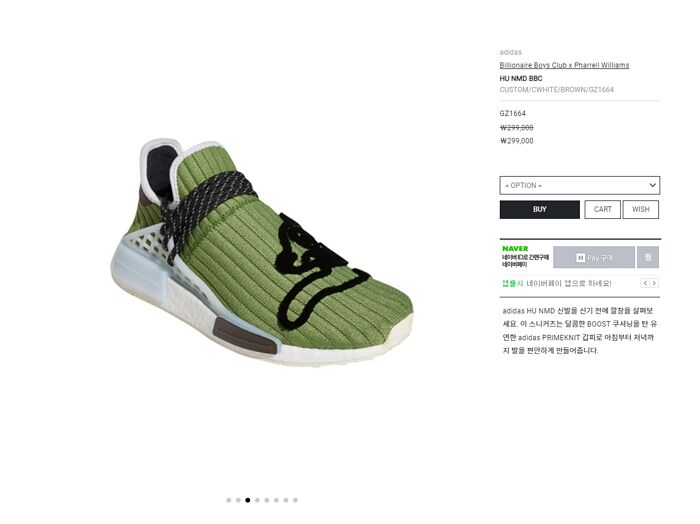The image size is (700, 524).
Task: Show previous Naver Pay promo message
Action: (645, 283)
